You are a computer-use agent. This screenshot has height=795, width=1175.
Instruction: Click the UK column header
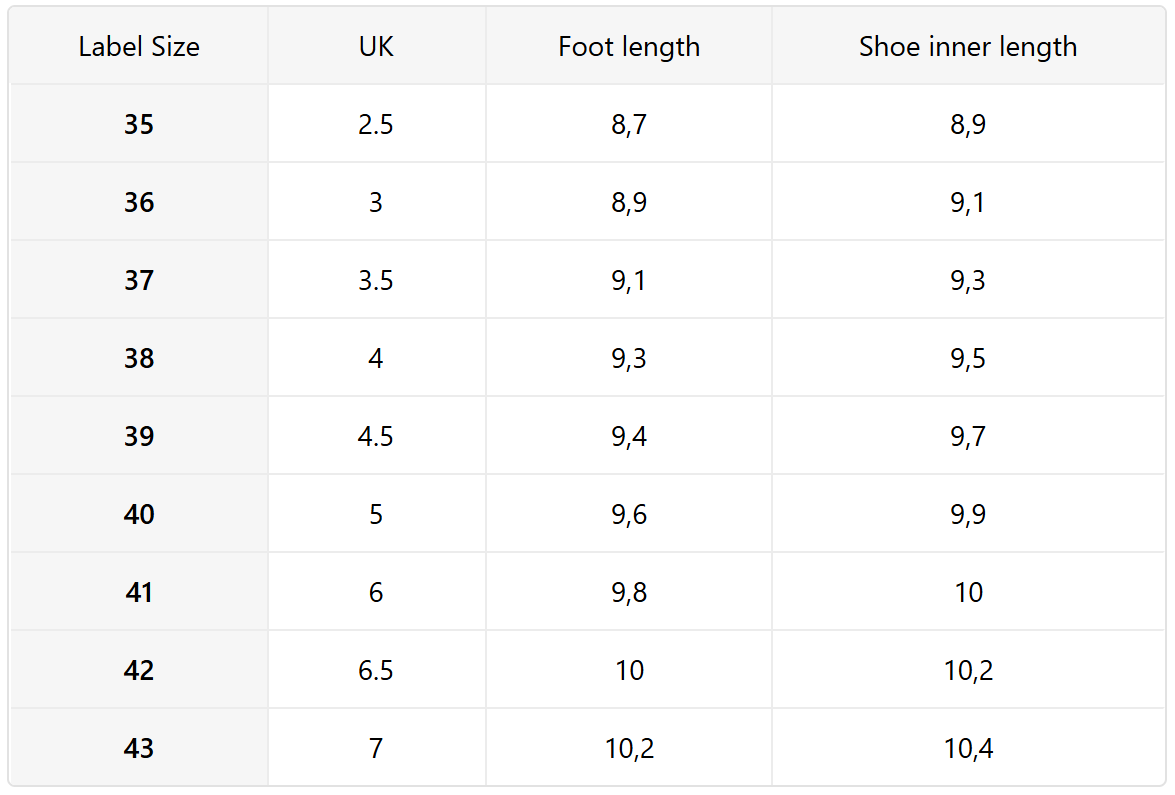point(376,47)
